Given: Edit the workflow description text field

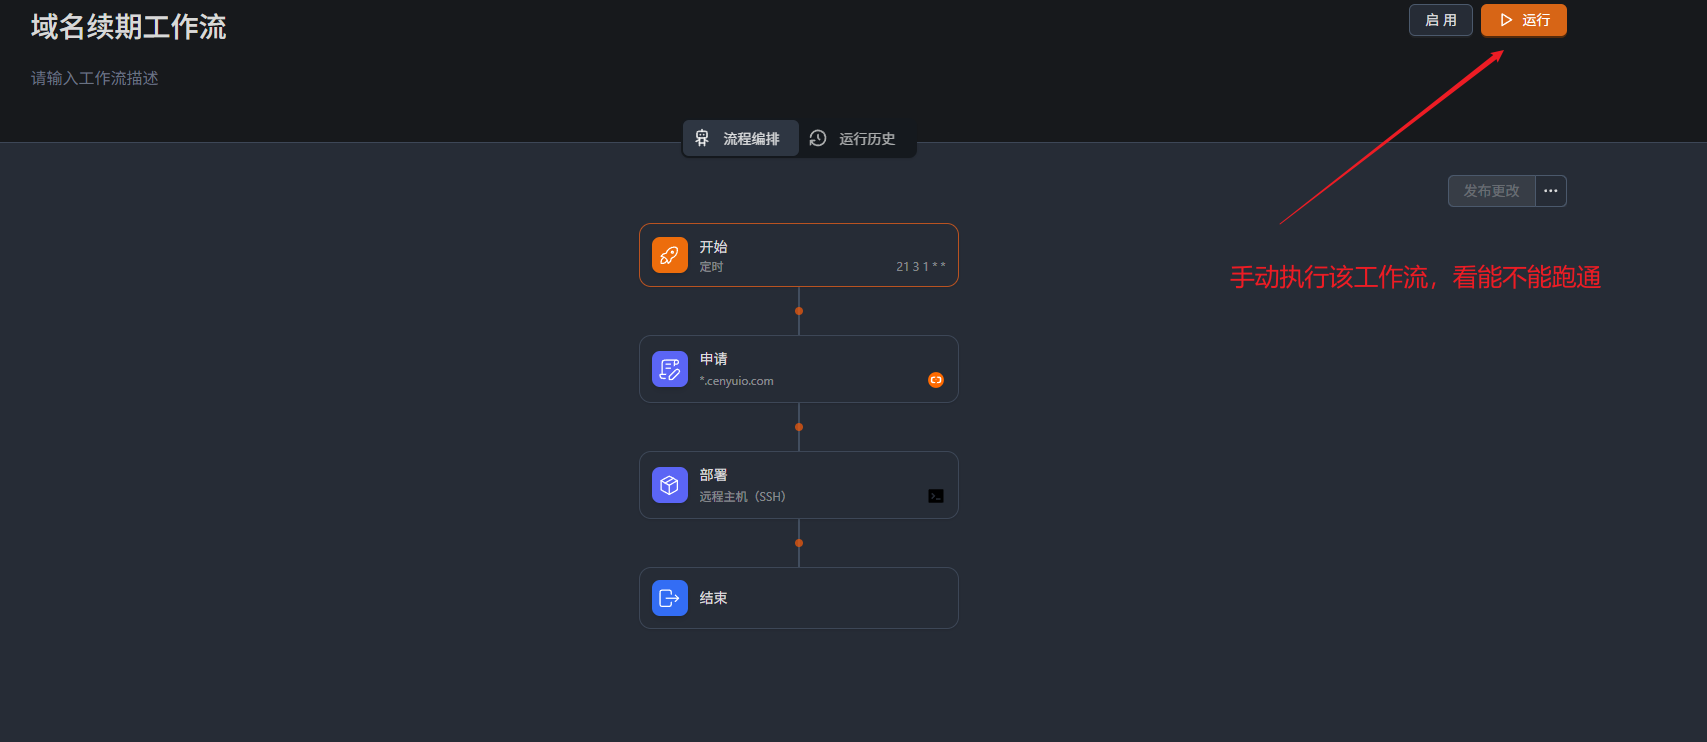Looking at the screenshot, I should click(x=95, y=78).
